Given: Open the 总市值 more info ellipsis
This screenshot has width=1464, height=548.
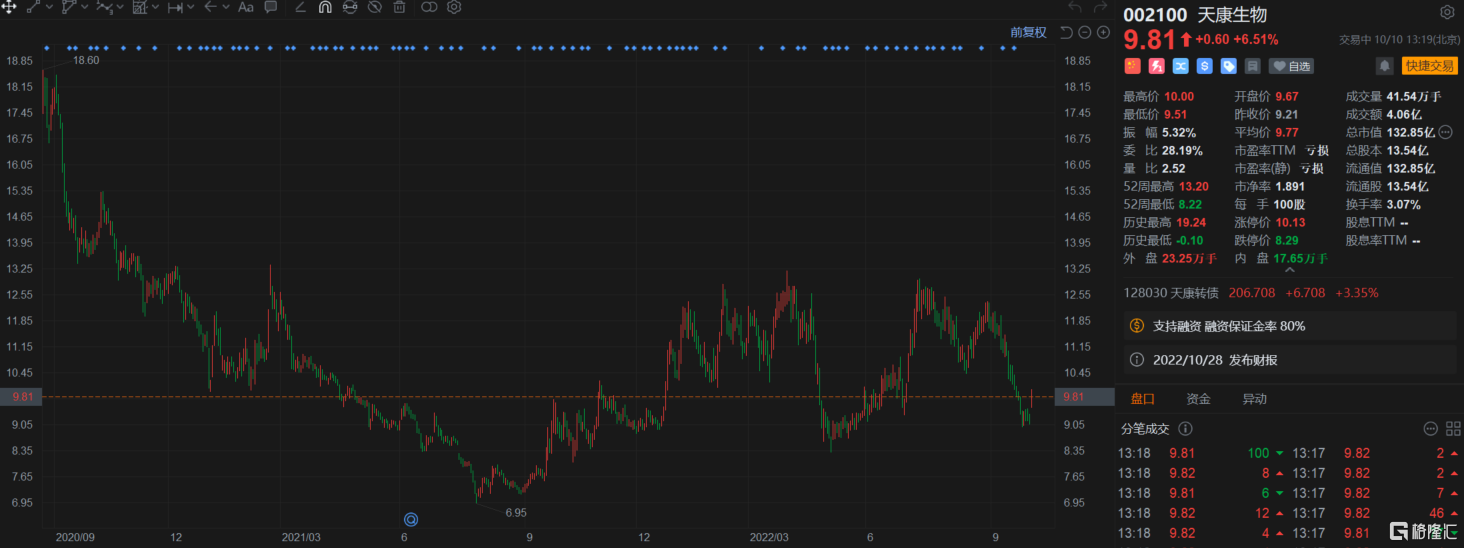Looking at the screenshot, I should (1446, 132).
